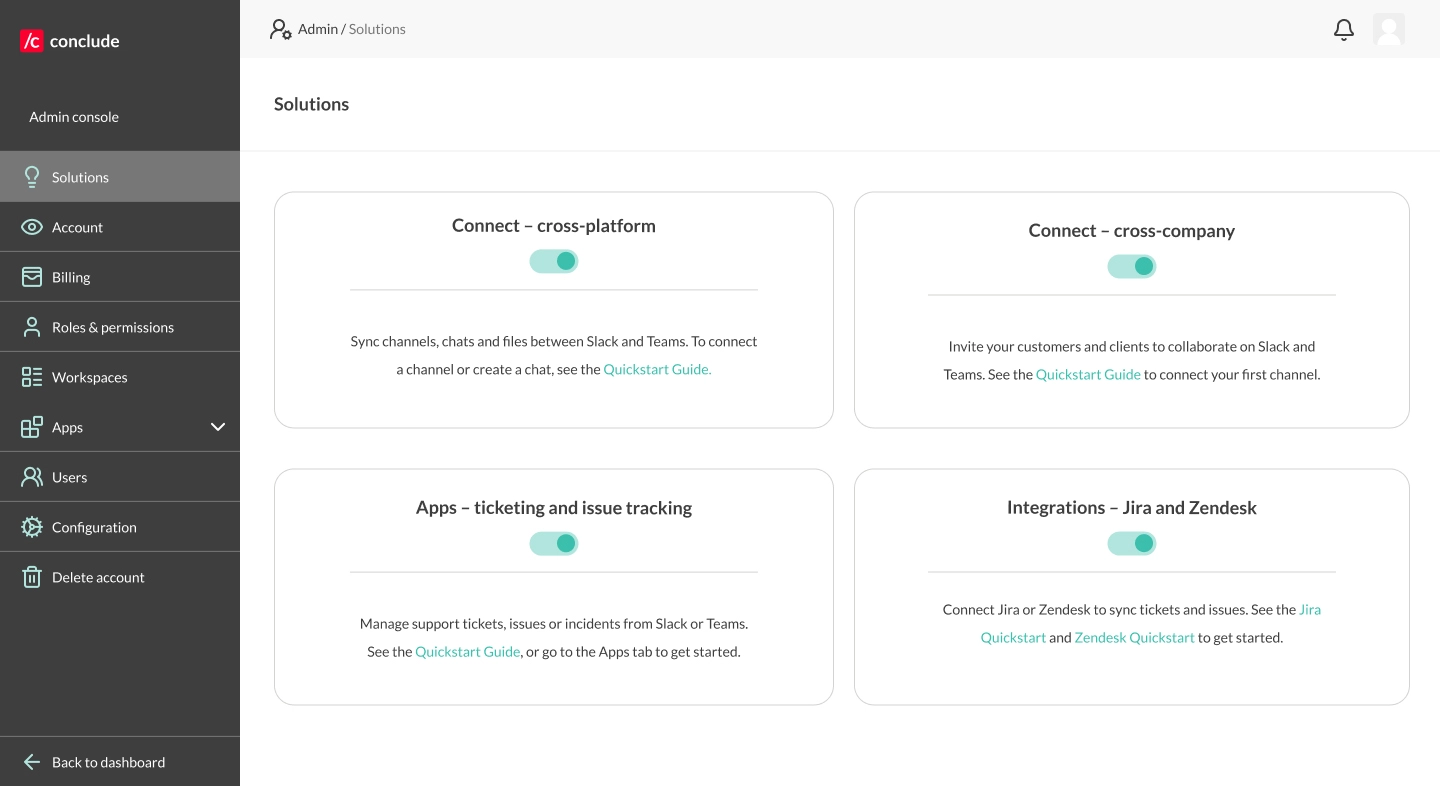Disable the Integrations – Jira and Zendesk switch
The width and height of the screenshot is (1440, 786).
1132,543
